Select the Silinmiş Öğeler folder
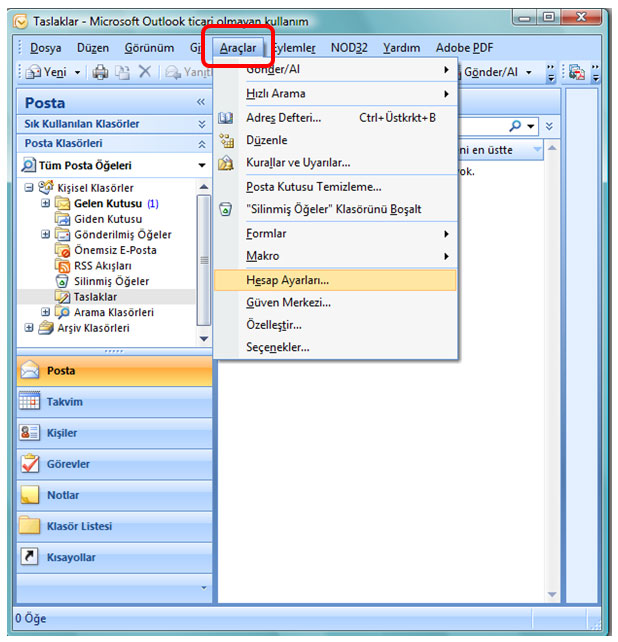 [111, 281]
